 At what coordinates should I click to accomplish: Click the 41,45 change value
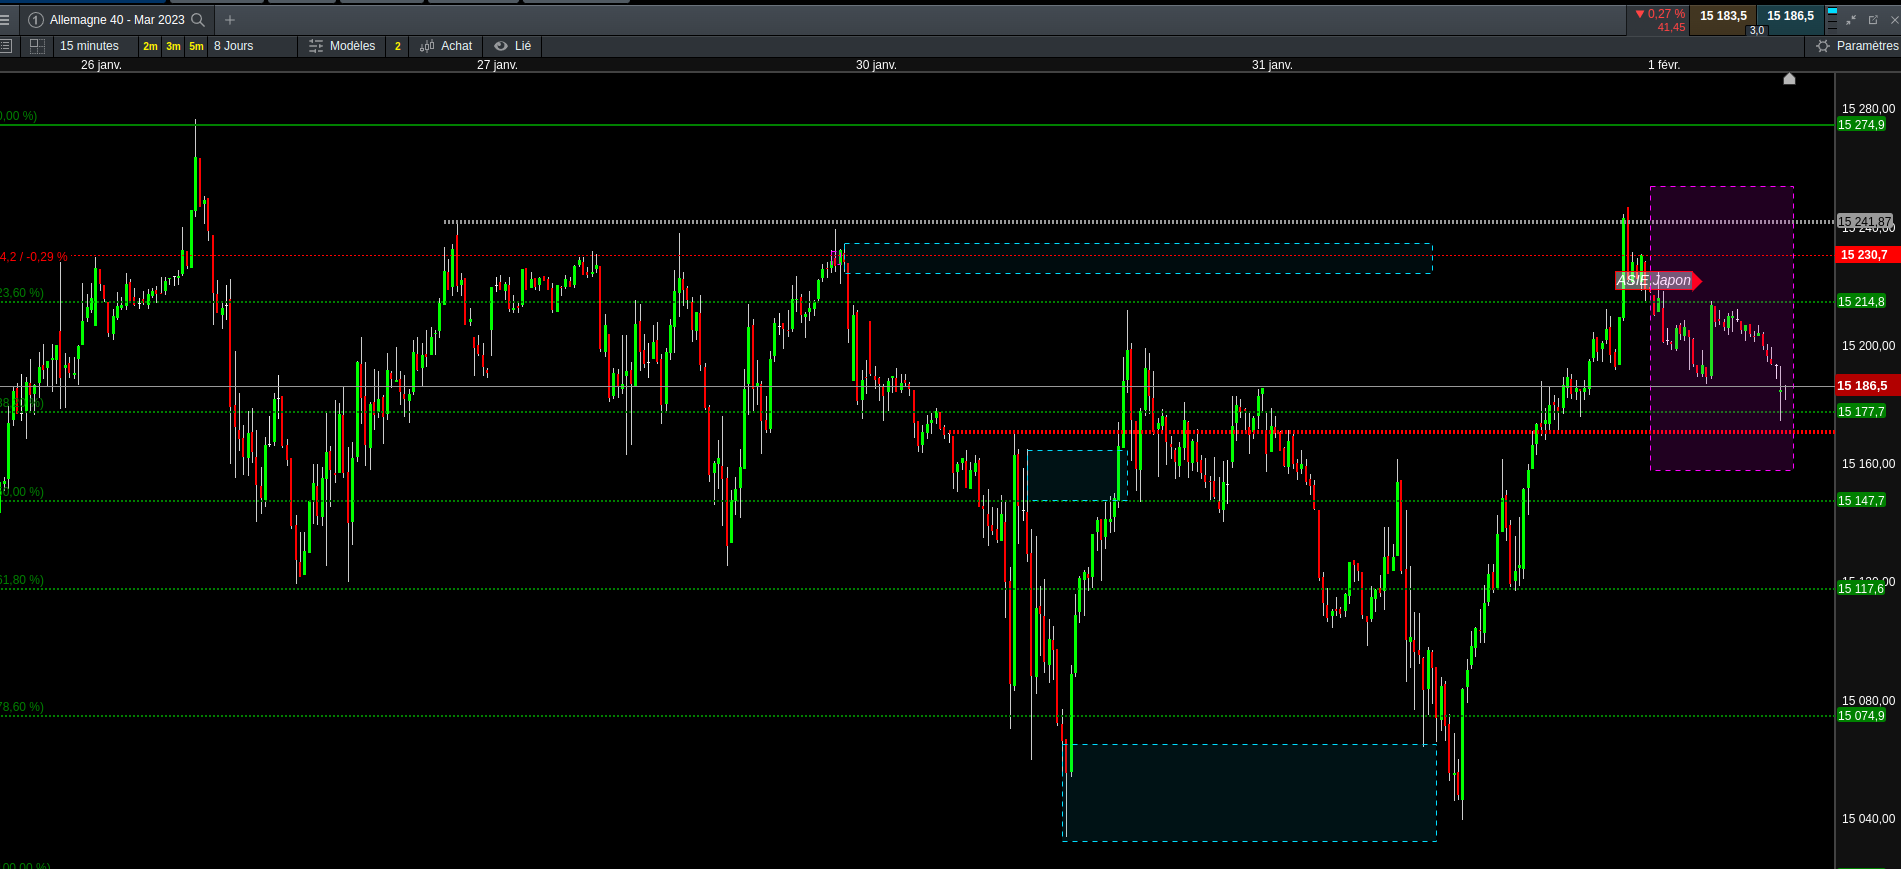point(1671,27)
